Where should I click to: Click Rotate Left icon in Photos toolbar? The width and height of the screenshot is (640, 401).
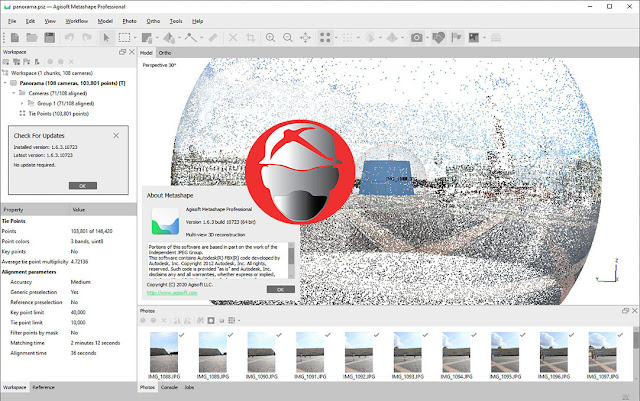pos(177,321)
